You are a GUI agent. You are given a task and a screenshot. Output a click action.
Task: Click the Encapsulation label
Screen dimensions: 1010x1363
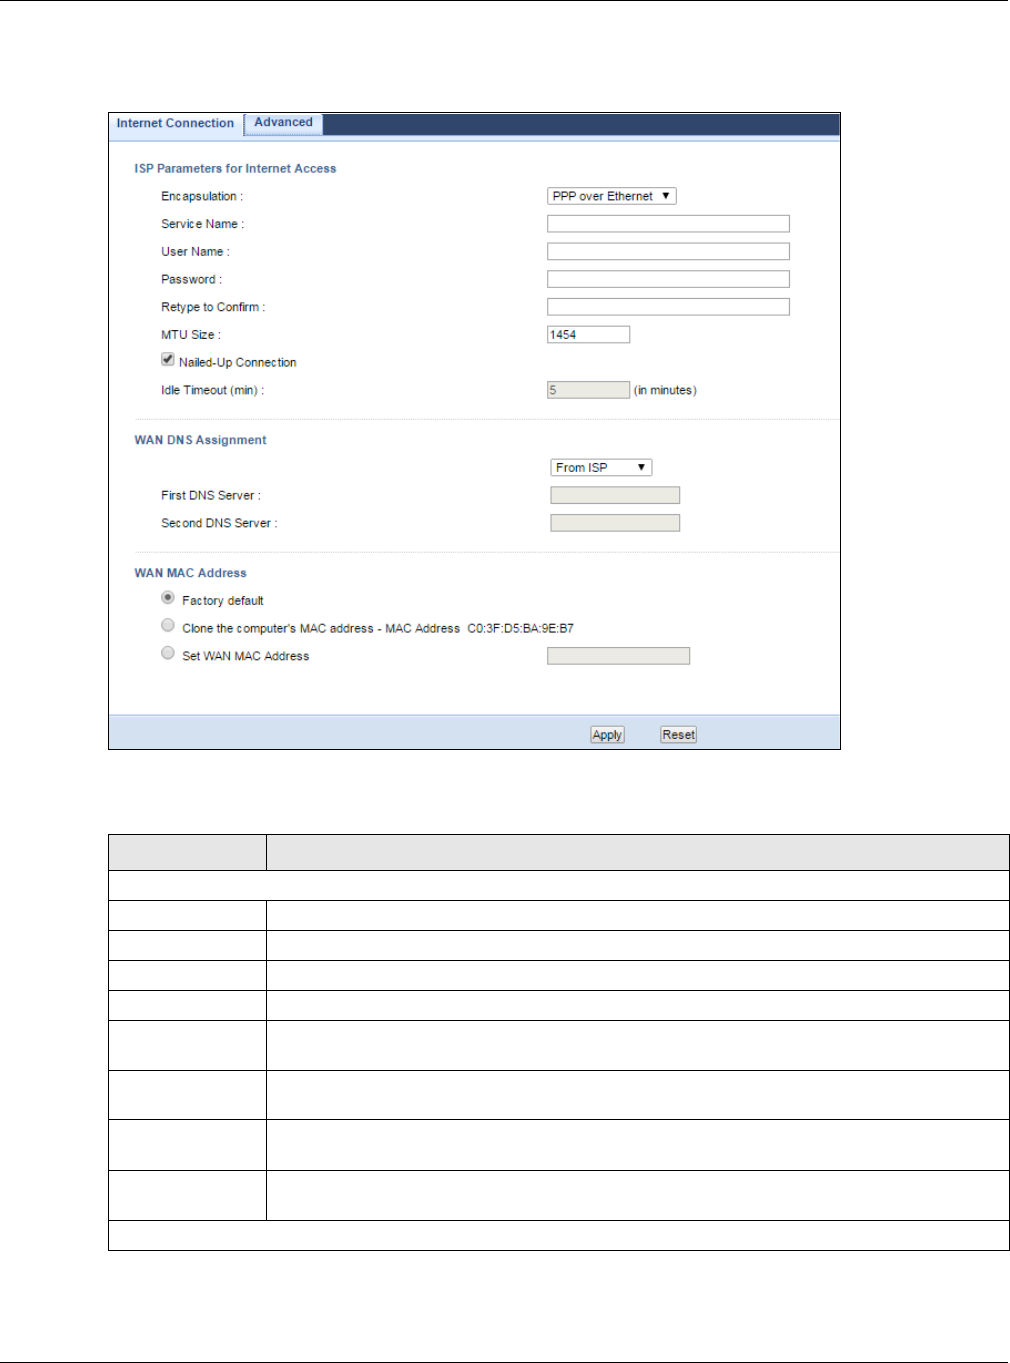pyautogui.click(x=202, y=197)
